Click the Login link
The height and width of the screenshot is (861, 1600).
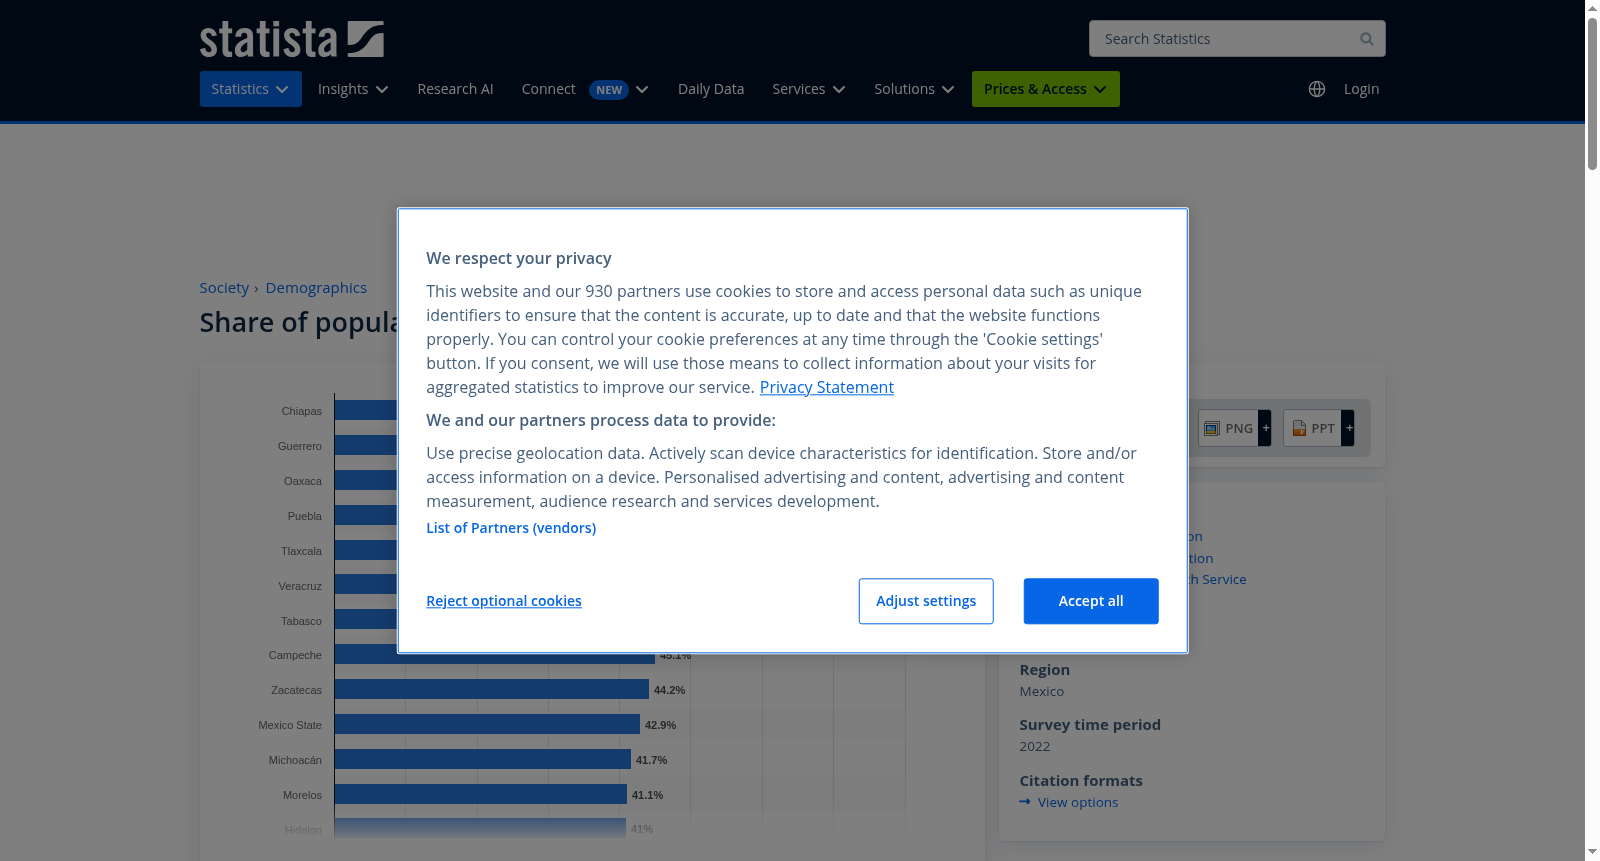[1361, 89]
